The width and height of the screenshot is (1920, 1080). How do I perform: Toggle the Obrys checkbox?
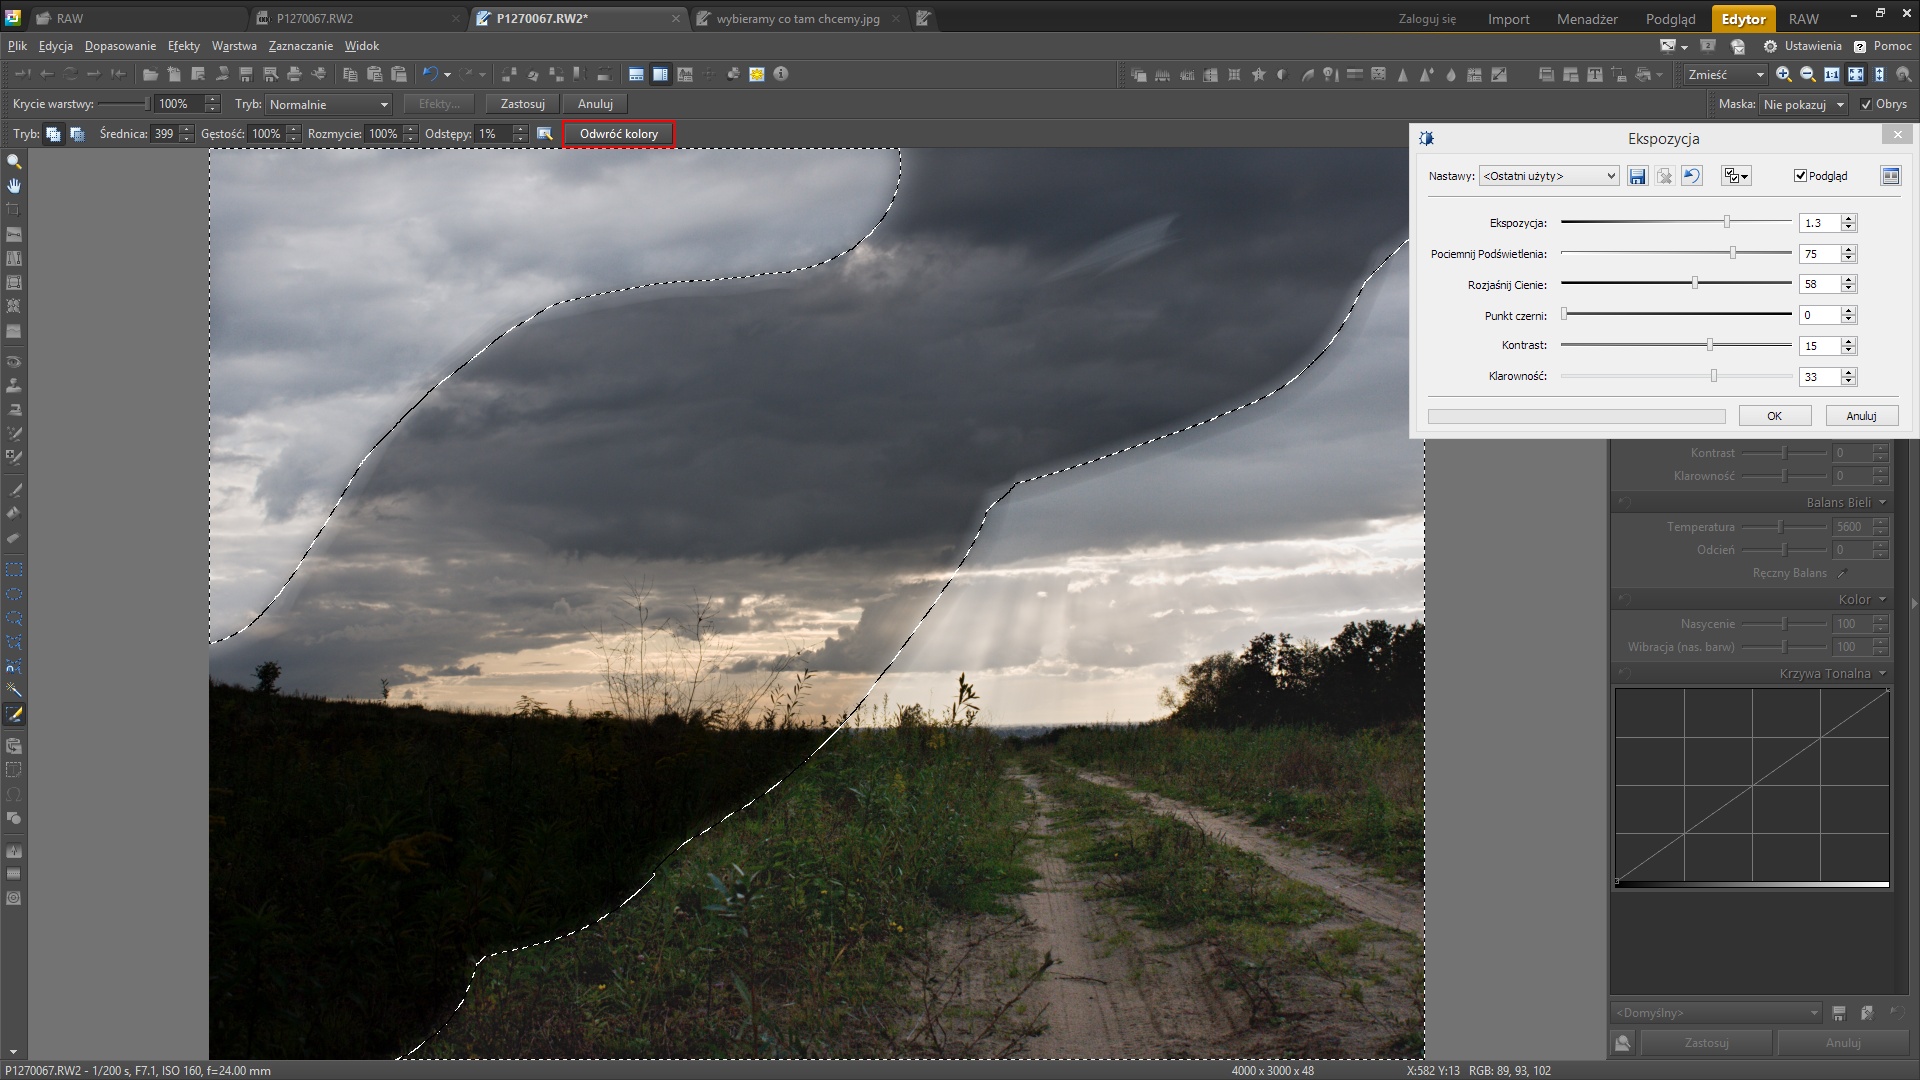point(1866,104)
